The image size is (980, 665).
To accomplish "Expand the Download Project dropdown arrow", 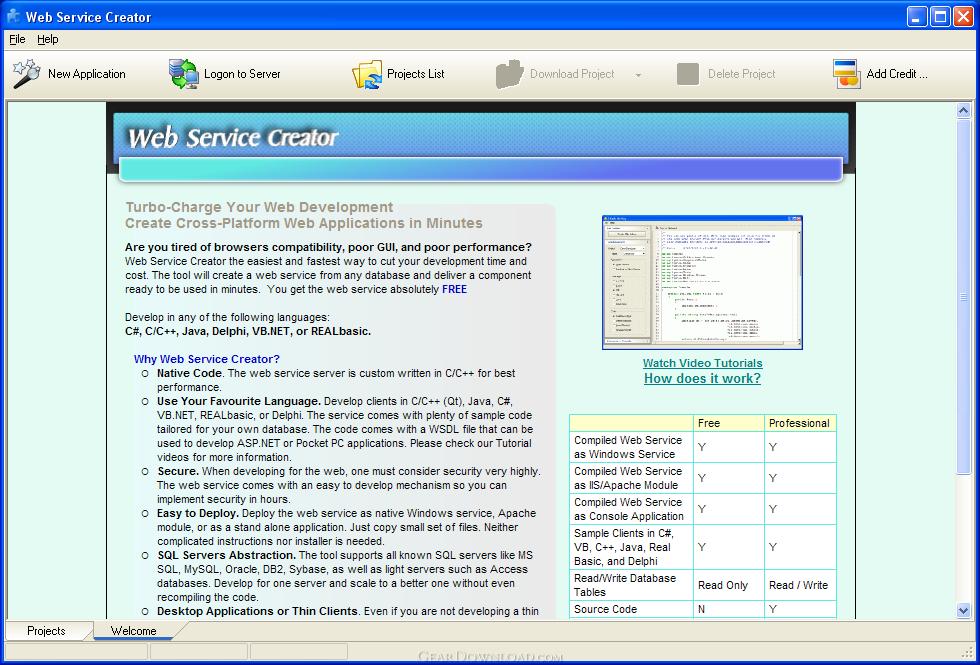I will (638, 75).
